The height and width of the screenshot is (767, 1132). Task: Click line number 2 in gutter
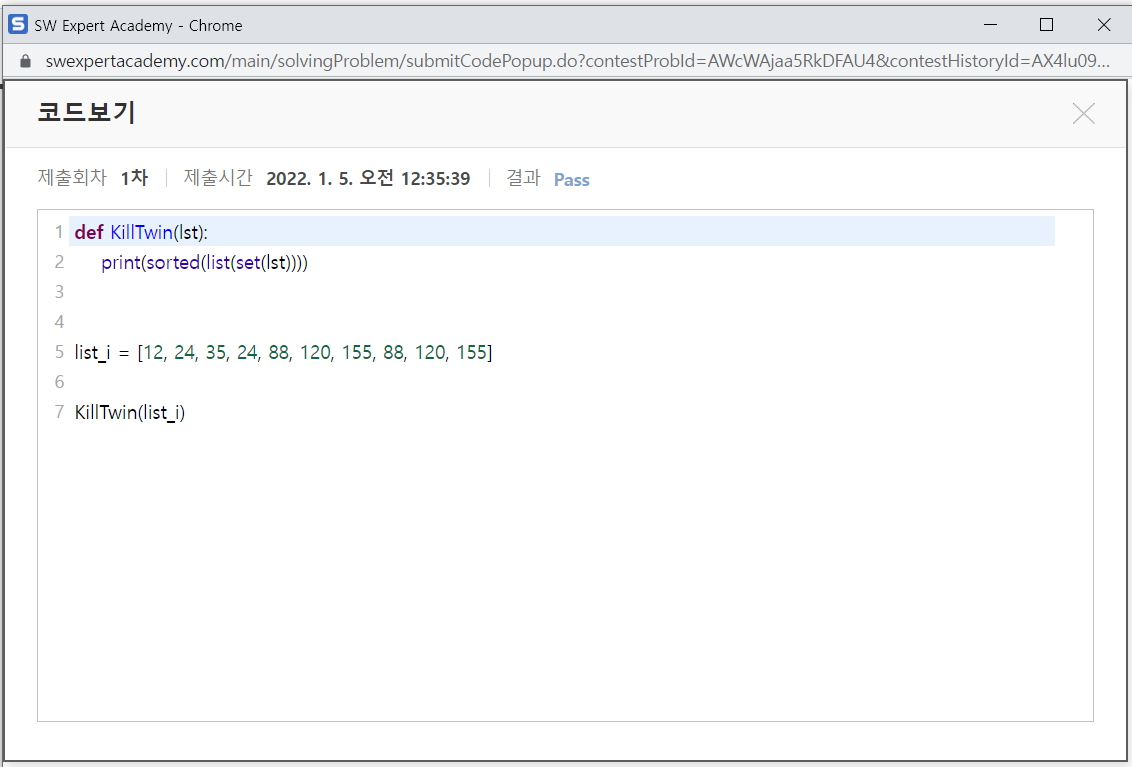coord(59,262)
